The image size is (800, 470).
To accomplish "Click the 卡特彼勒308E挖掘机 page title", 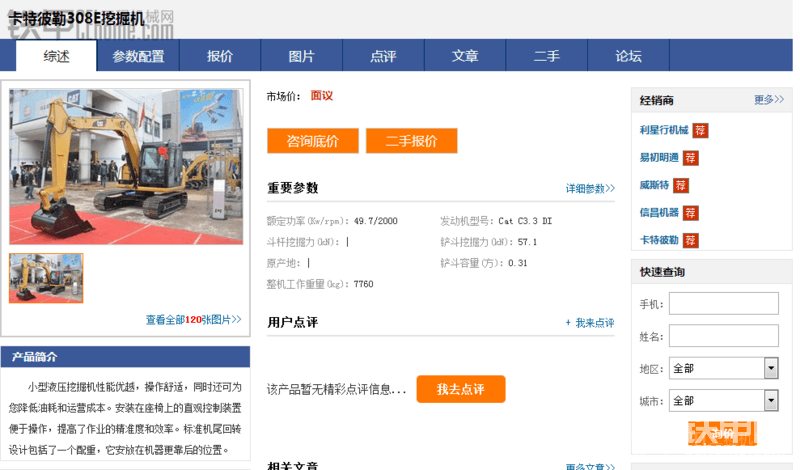I will 77,18.
